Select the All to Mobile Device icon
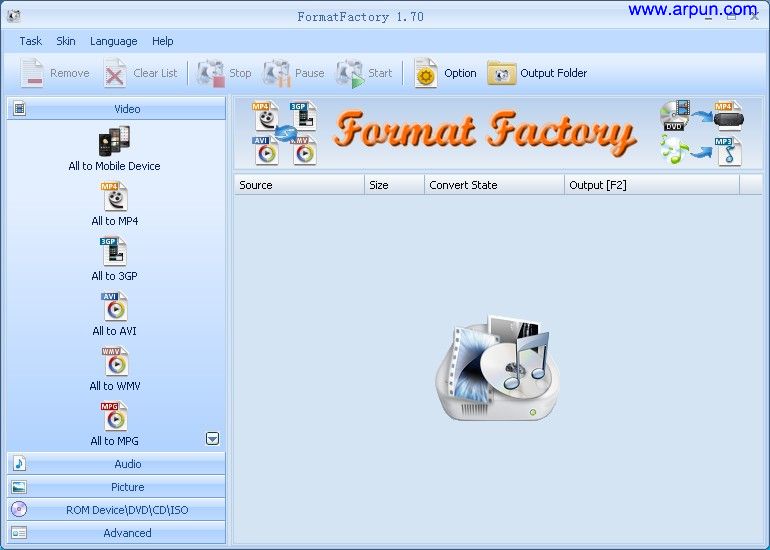The width and height of the screenshot is (770, 550). tap(114, 141)
